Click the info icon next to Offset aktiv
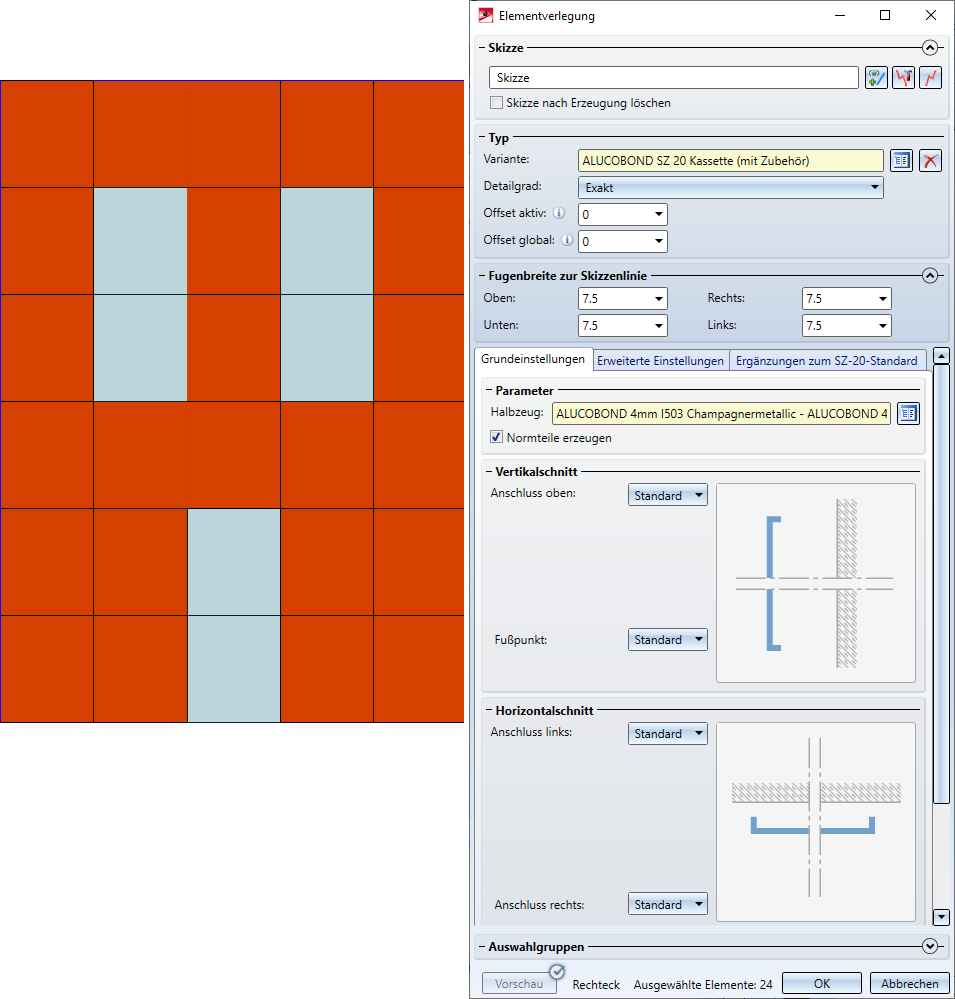The image size is (955, 999). (x=559, y=214)
